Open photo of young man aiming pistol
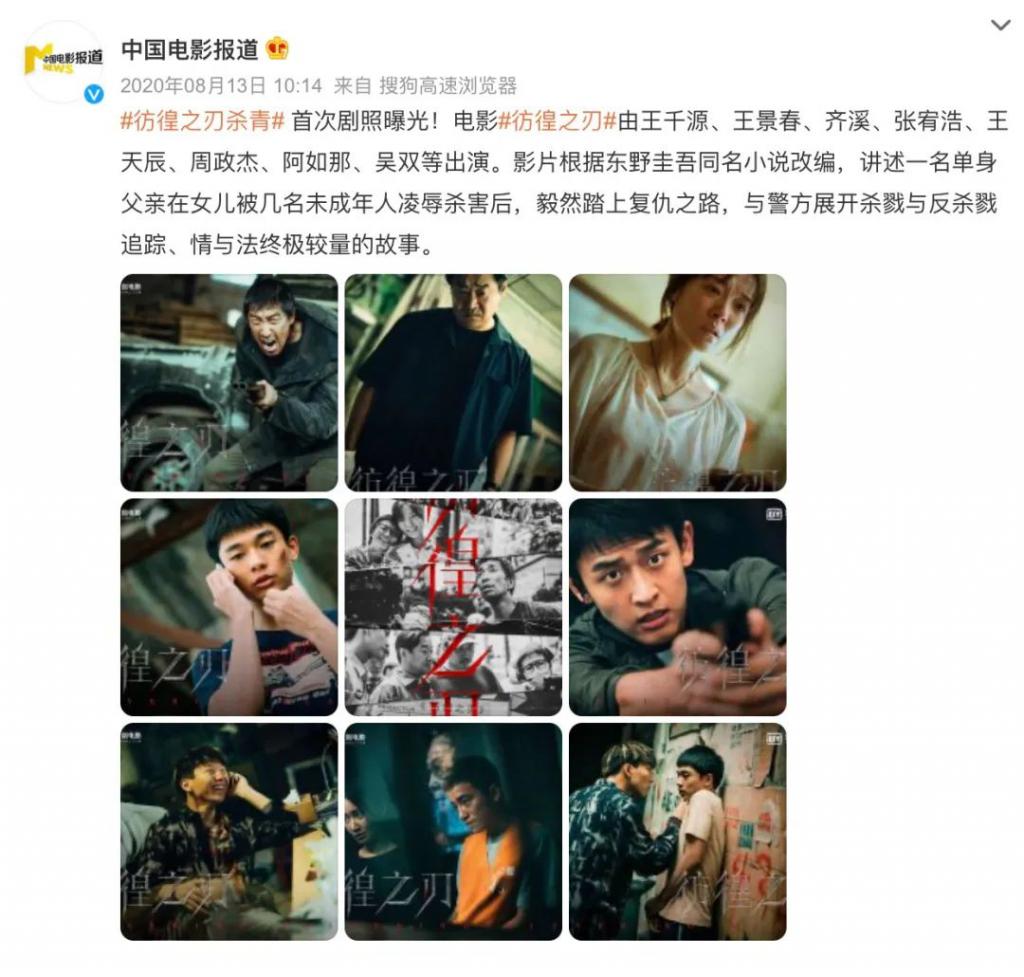Image resolution: width=1024 pixels, height=977 pixels. pos(678,607)
